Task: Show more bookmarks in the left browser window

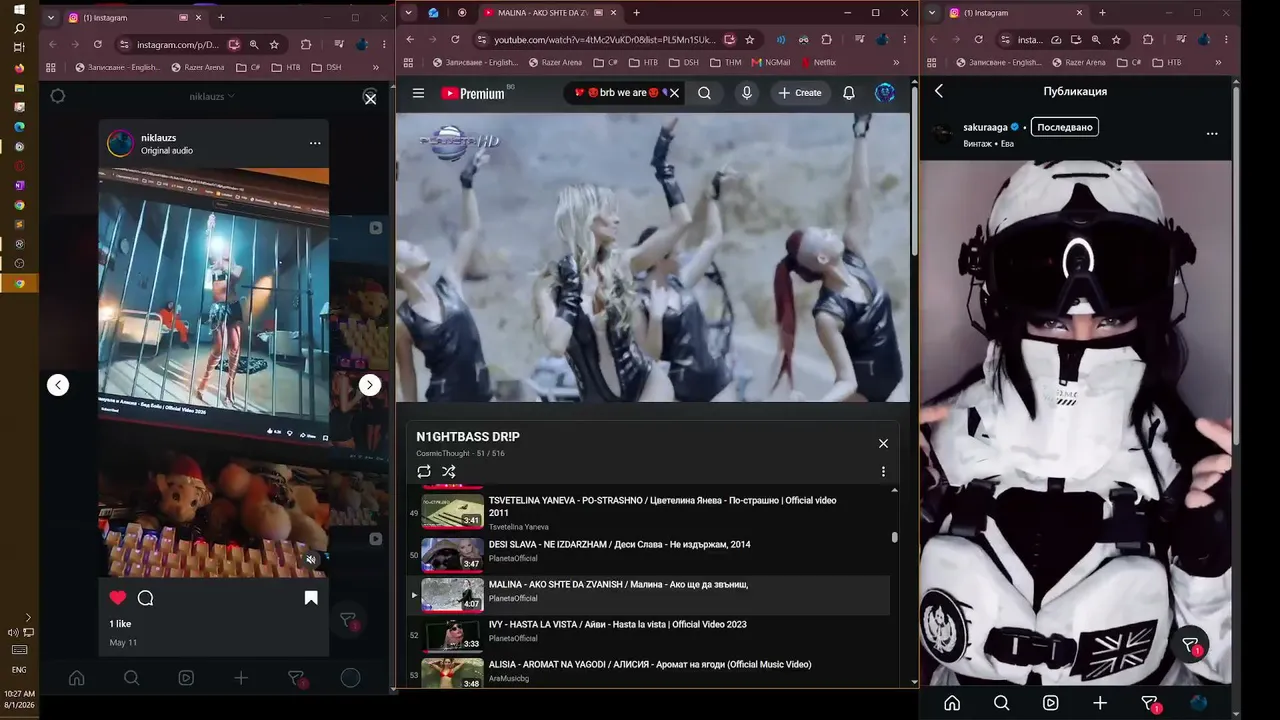Action: coord(376,67)
